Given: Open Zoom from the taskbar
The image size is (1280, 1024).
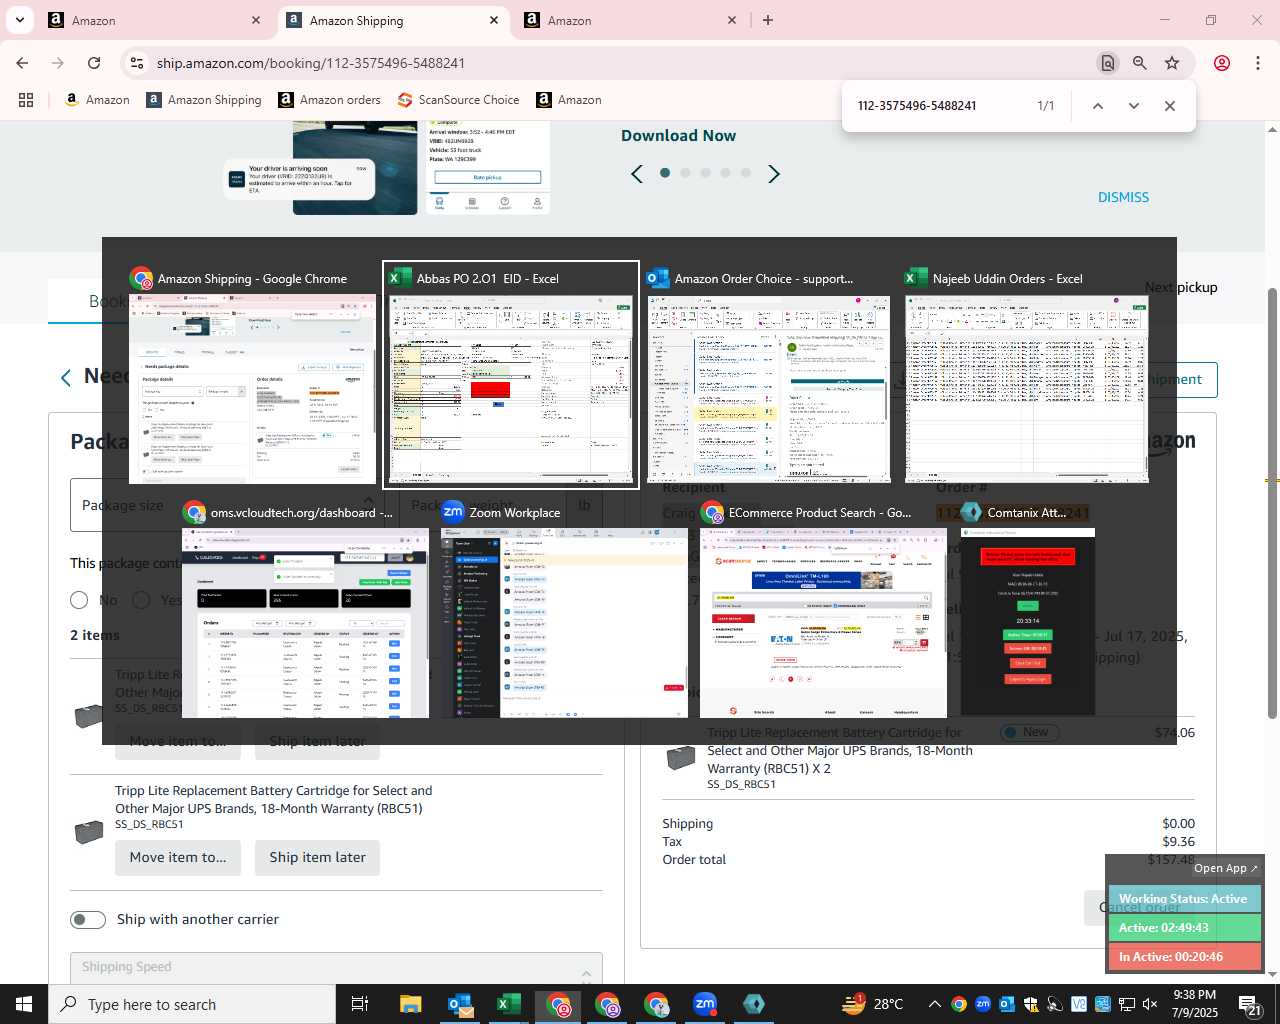Looking at the screenshot, I should point(705,1004).
